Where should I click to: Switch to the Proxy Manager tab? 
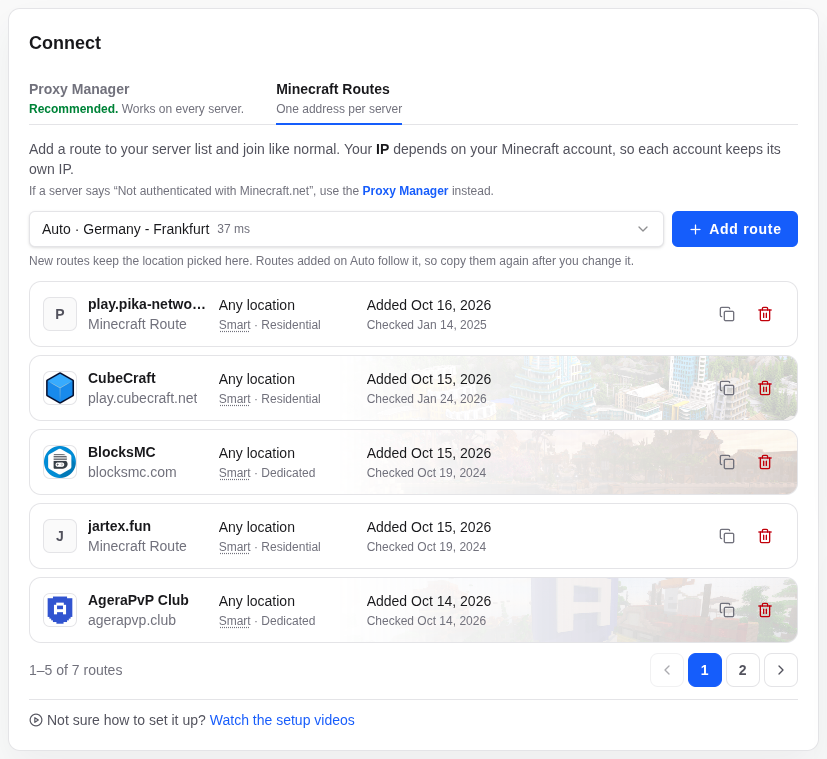tap(137, 99)
